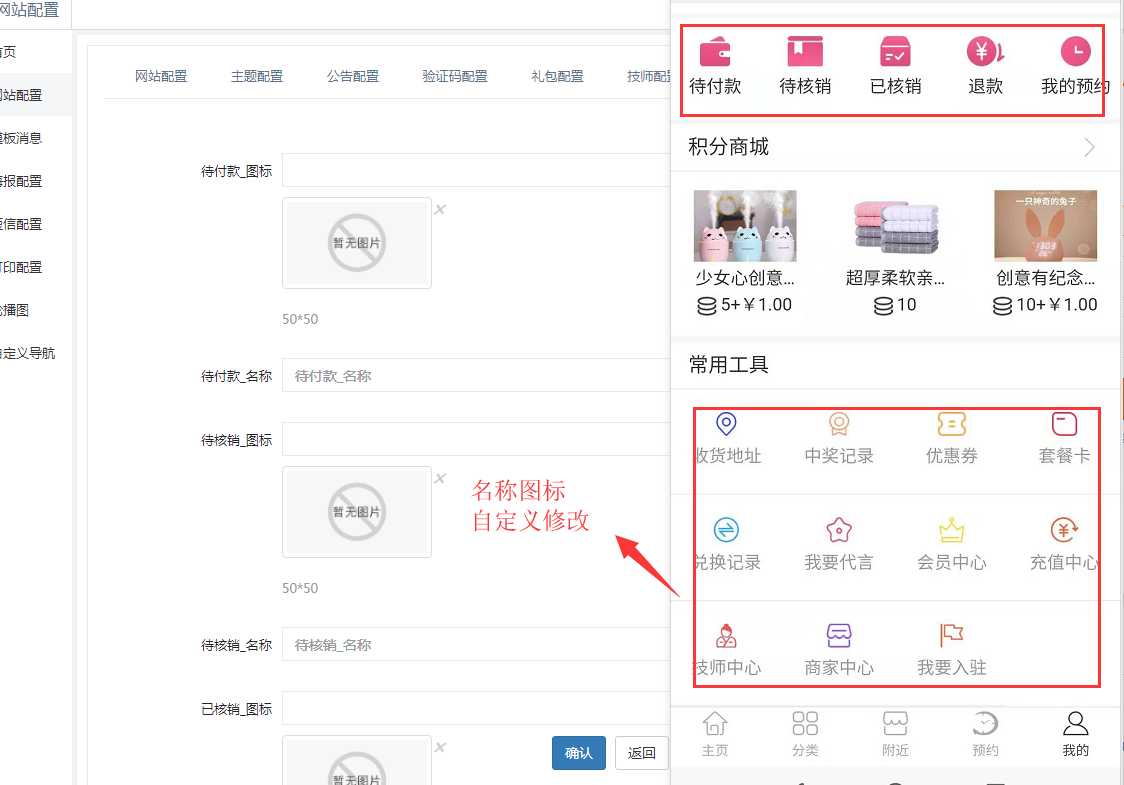The image size is (1124, 785).
Task: Switch to the 礼包配置 tab
Action: point(557,76)
